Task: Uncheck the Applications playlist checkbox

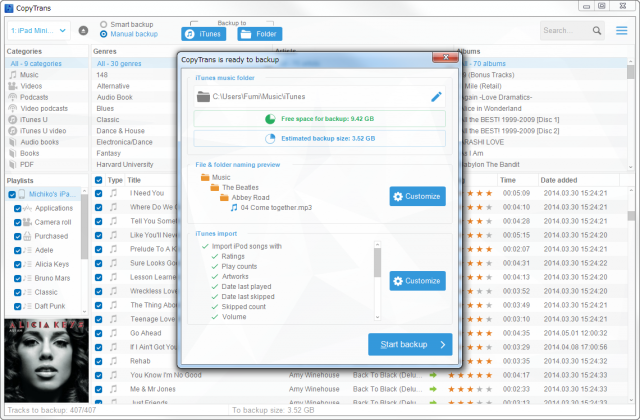Action: (x=18, y=209)
